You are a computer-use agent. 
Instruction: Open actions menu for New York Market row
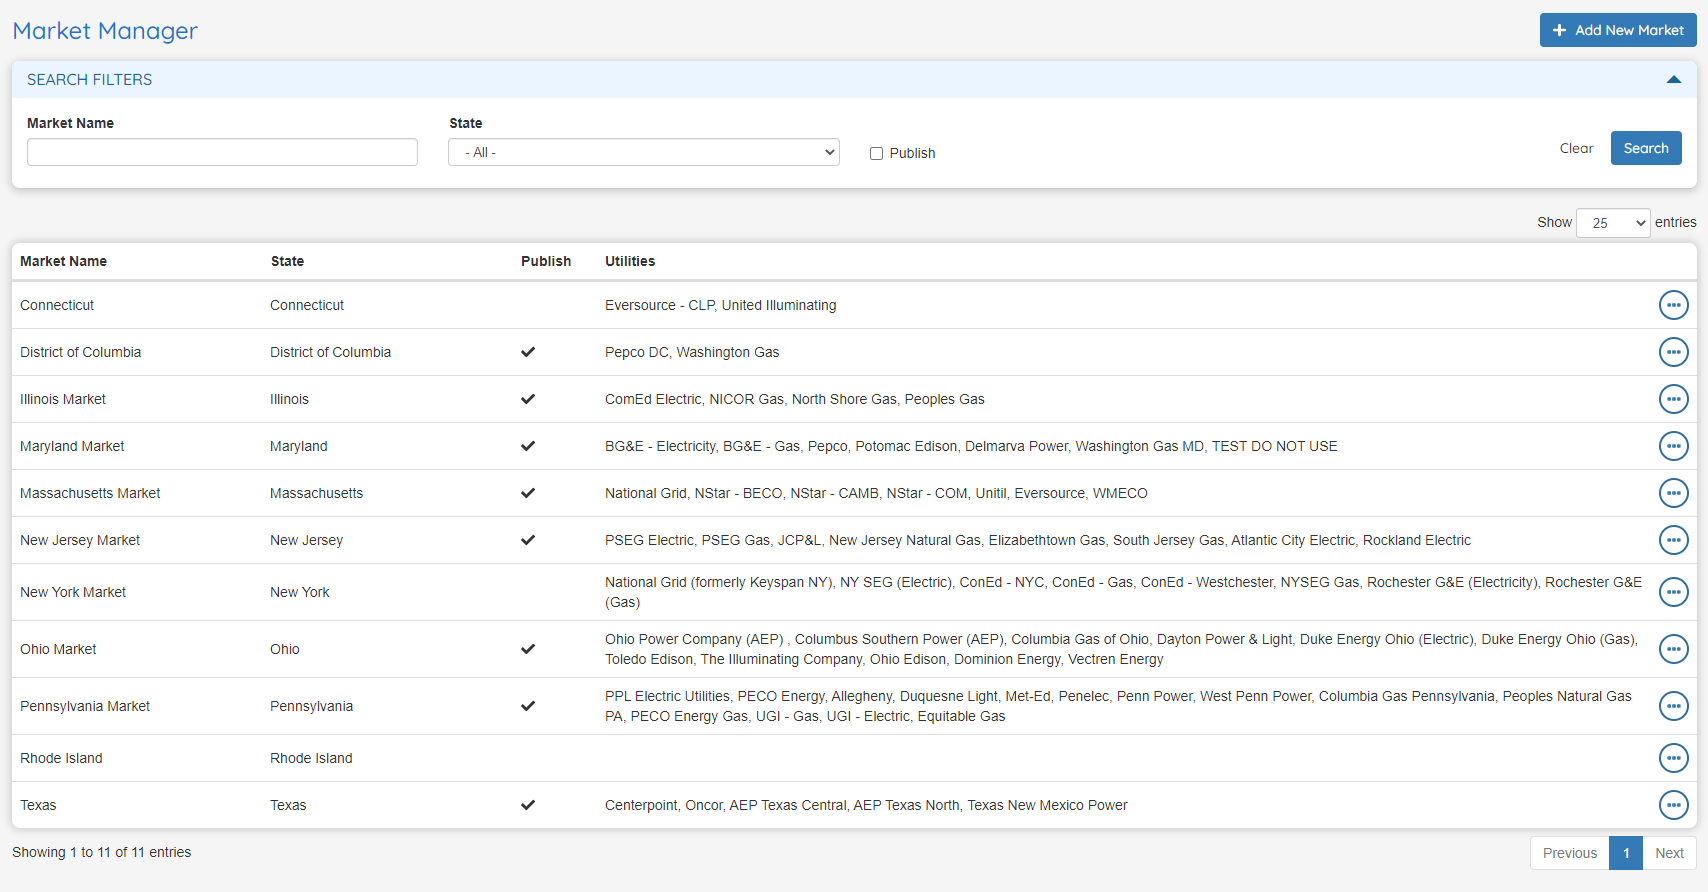point(1673,592)
